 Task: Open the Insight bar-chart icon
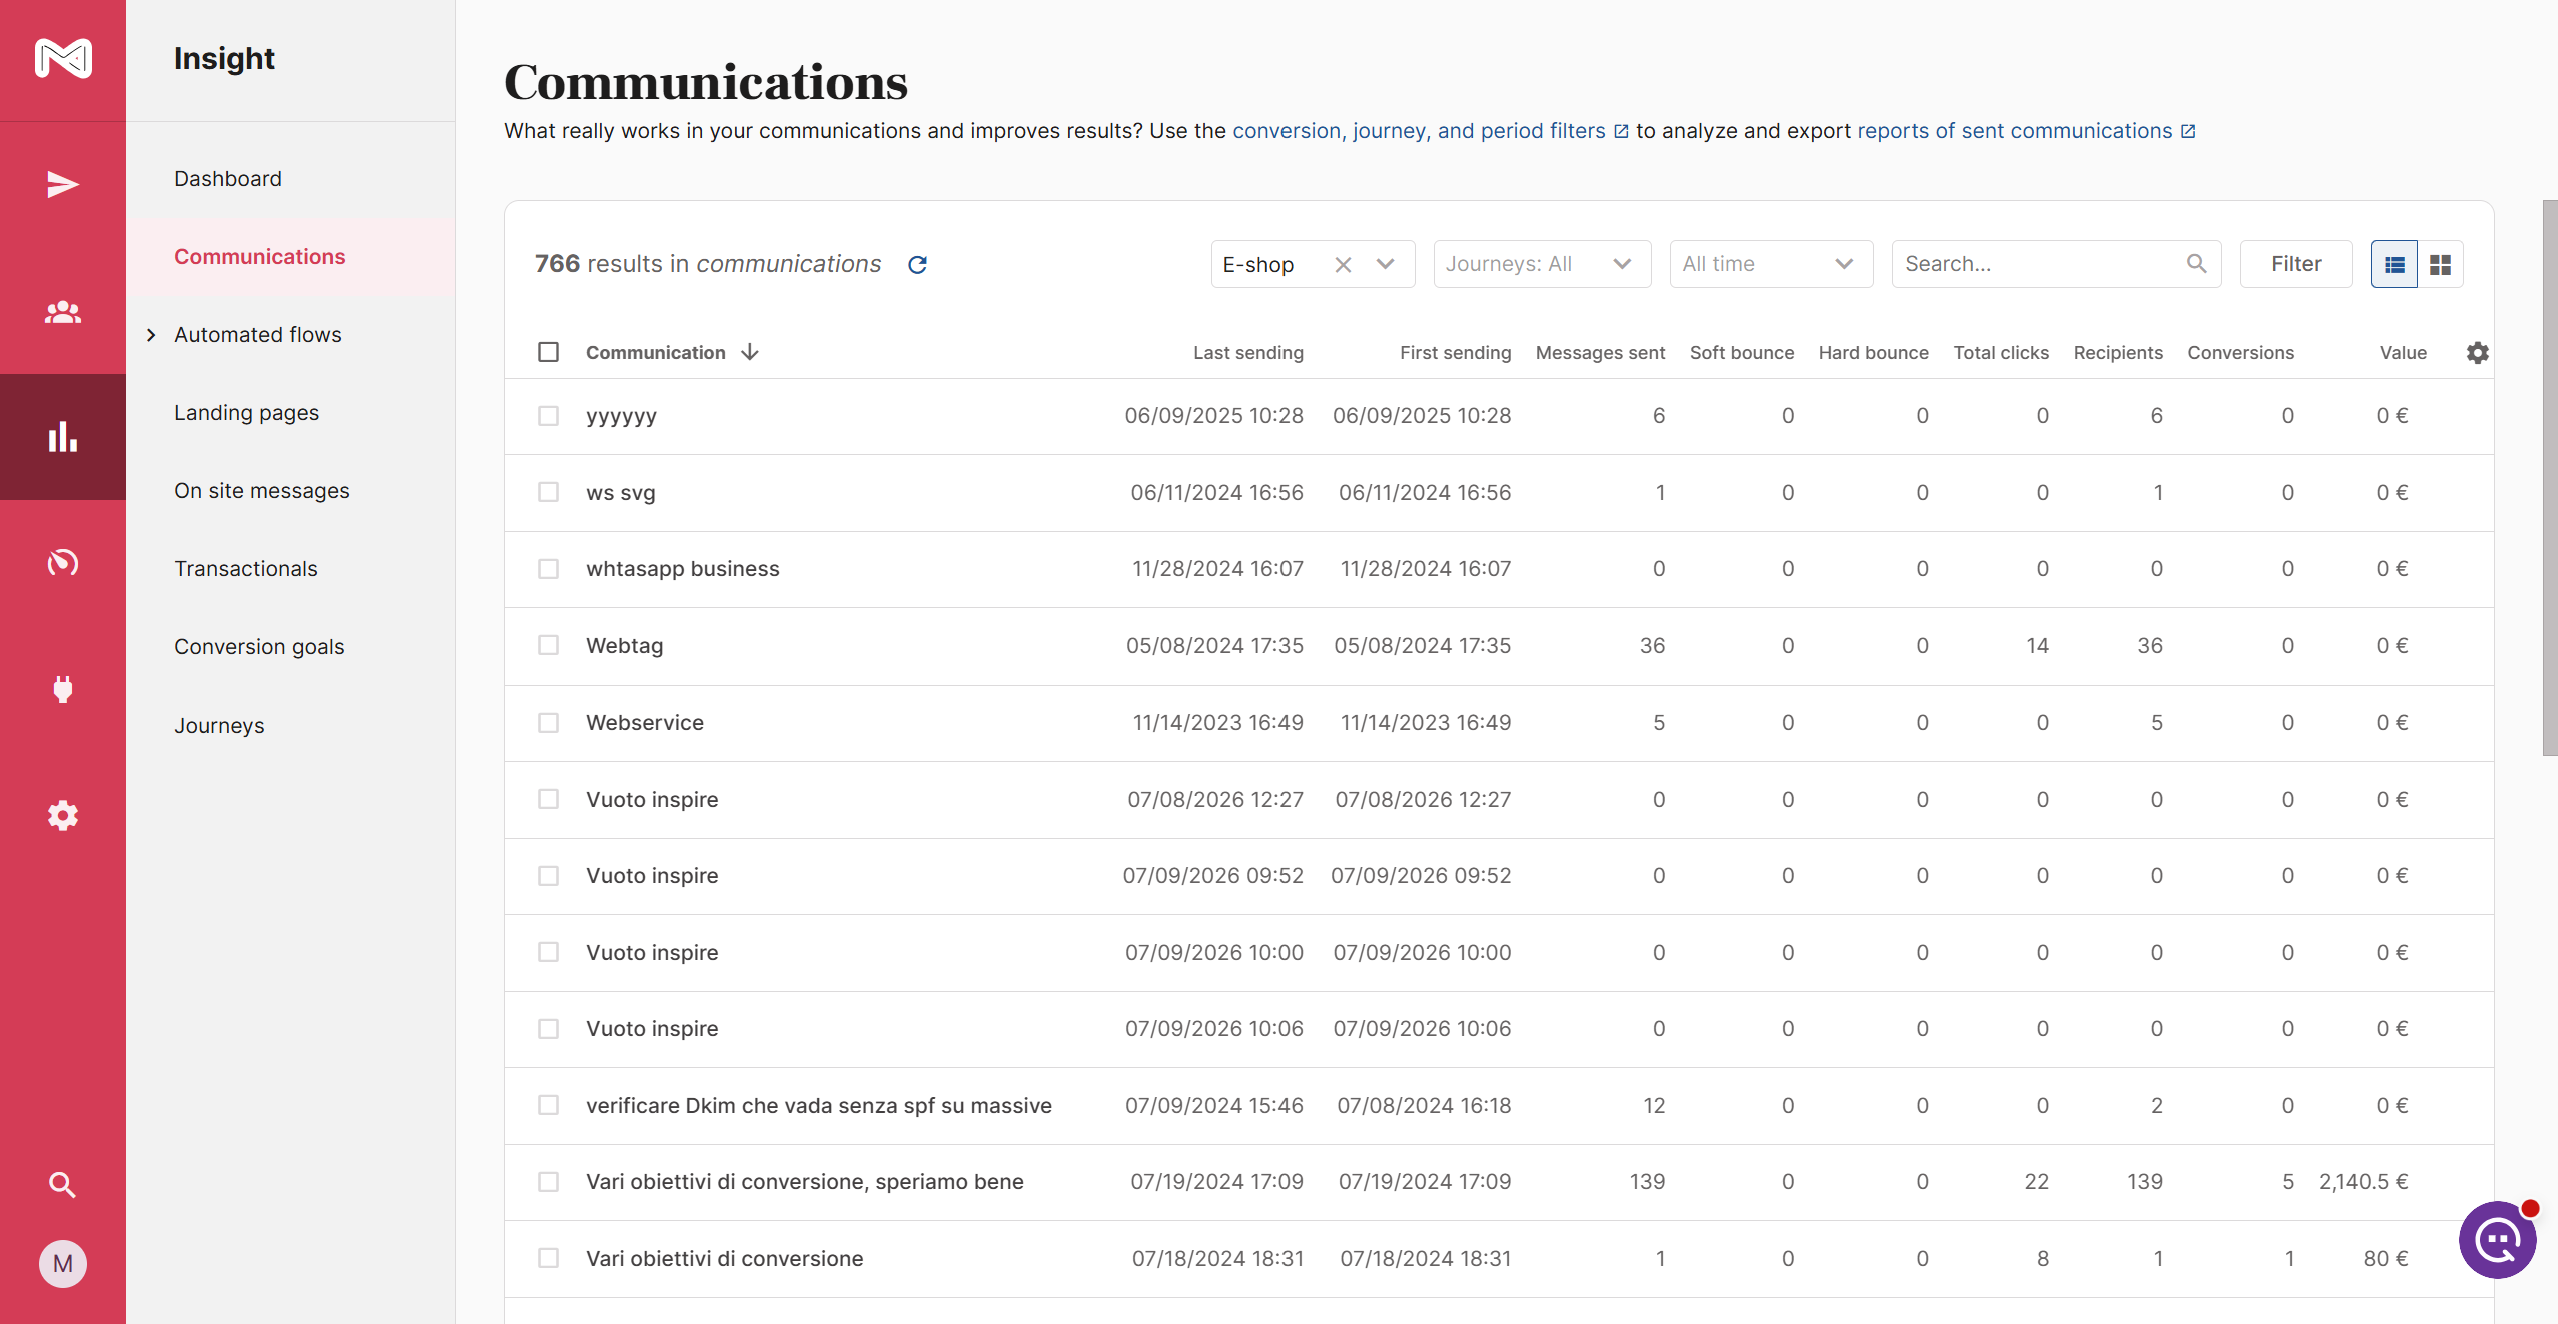pos(63,437)
